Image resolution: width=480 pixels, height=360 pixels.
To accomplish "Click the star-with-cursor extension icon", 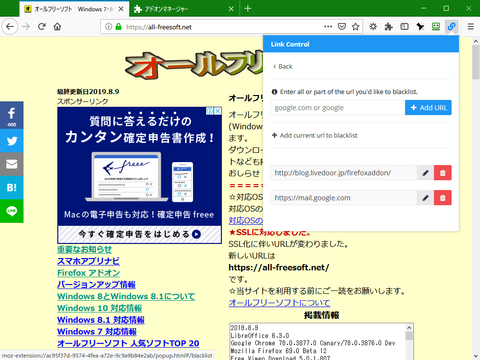I will (x=420, y=27).
